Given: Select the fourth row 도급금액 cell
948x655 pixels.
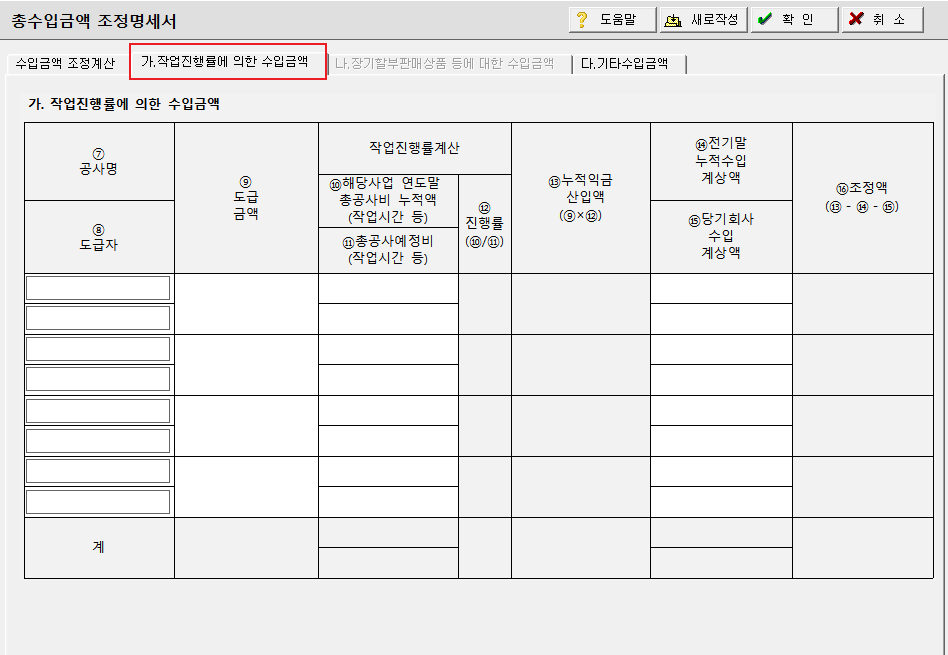Looking at the screenshot, I should click(246, 487).
